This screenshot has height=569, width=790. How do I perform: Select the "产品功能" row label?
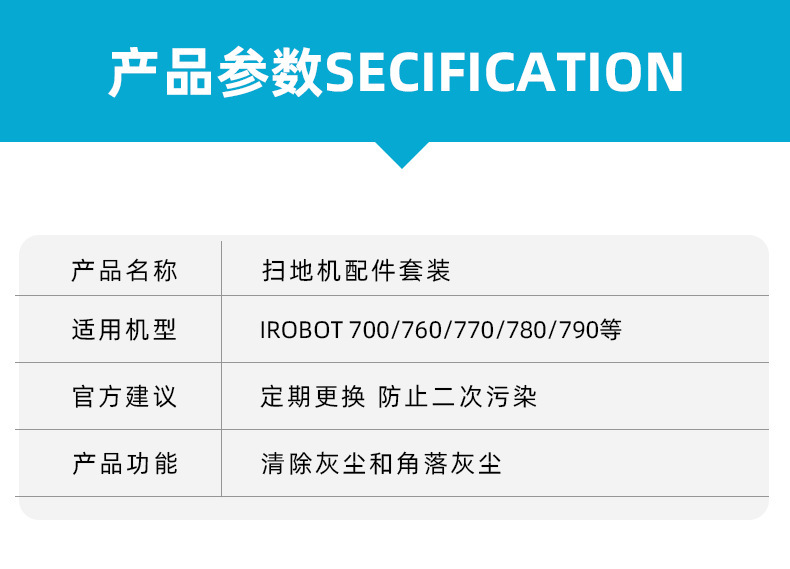click(x=124, y=463)
